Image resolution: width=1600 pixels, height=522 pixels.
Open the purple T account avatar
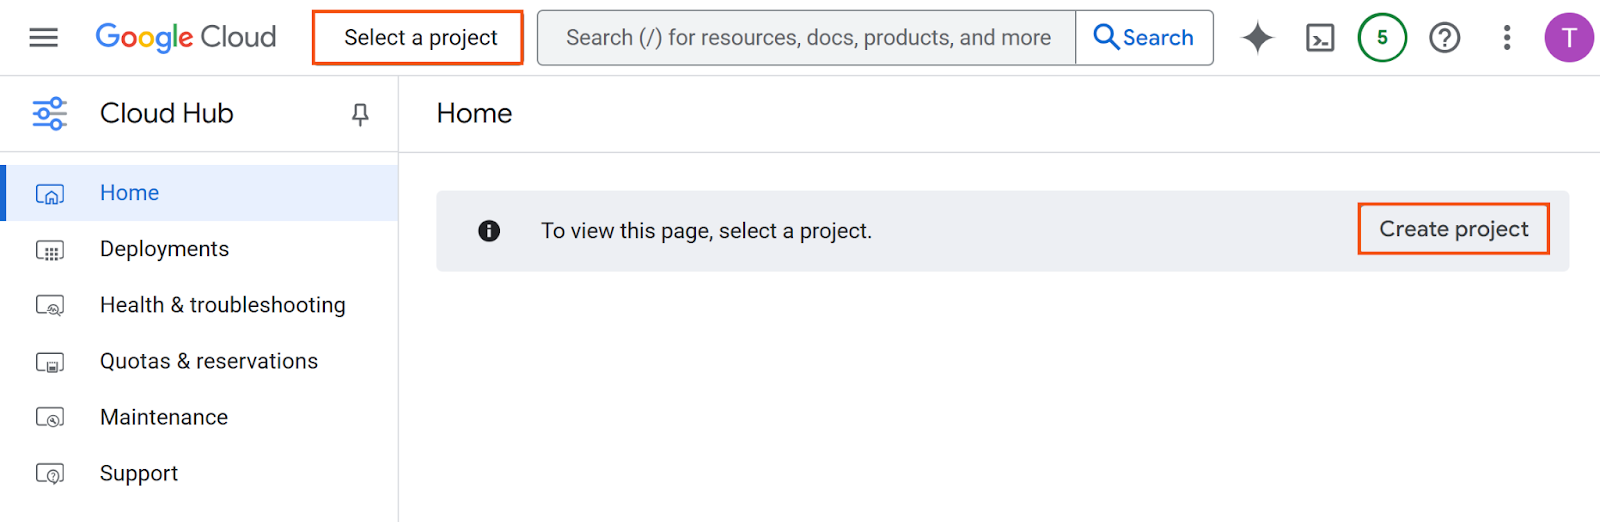pos(1569,38)
